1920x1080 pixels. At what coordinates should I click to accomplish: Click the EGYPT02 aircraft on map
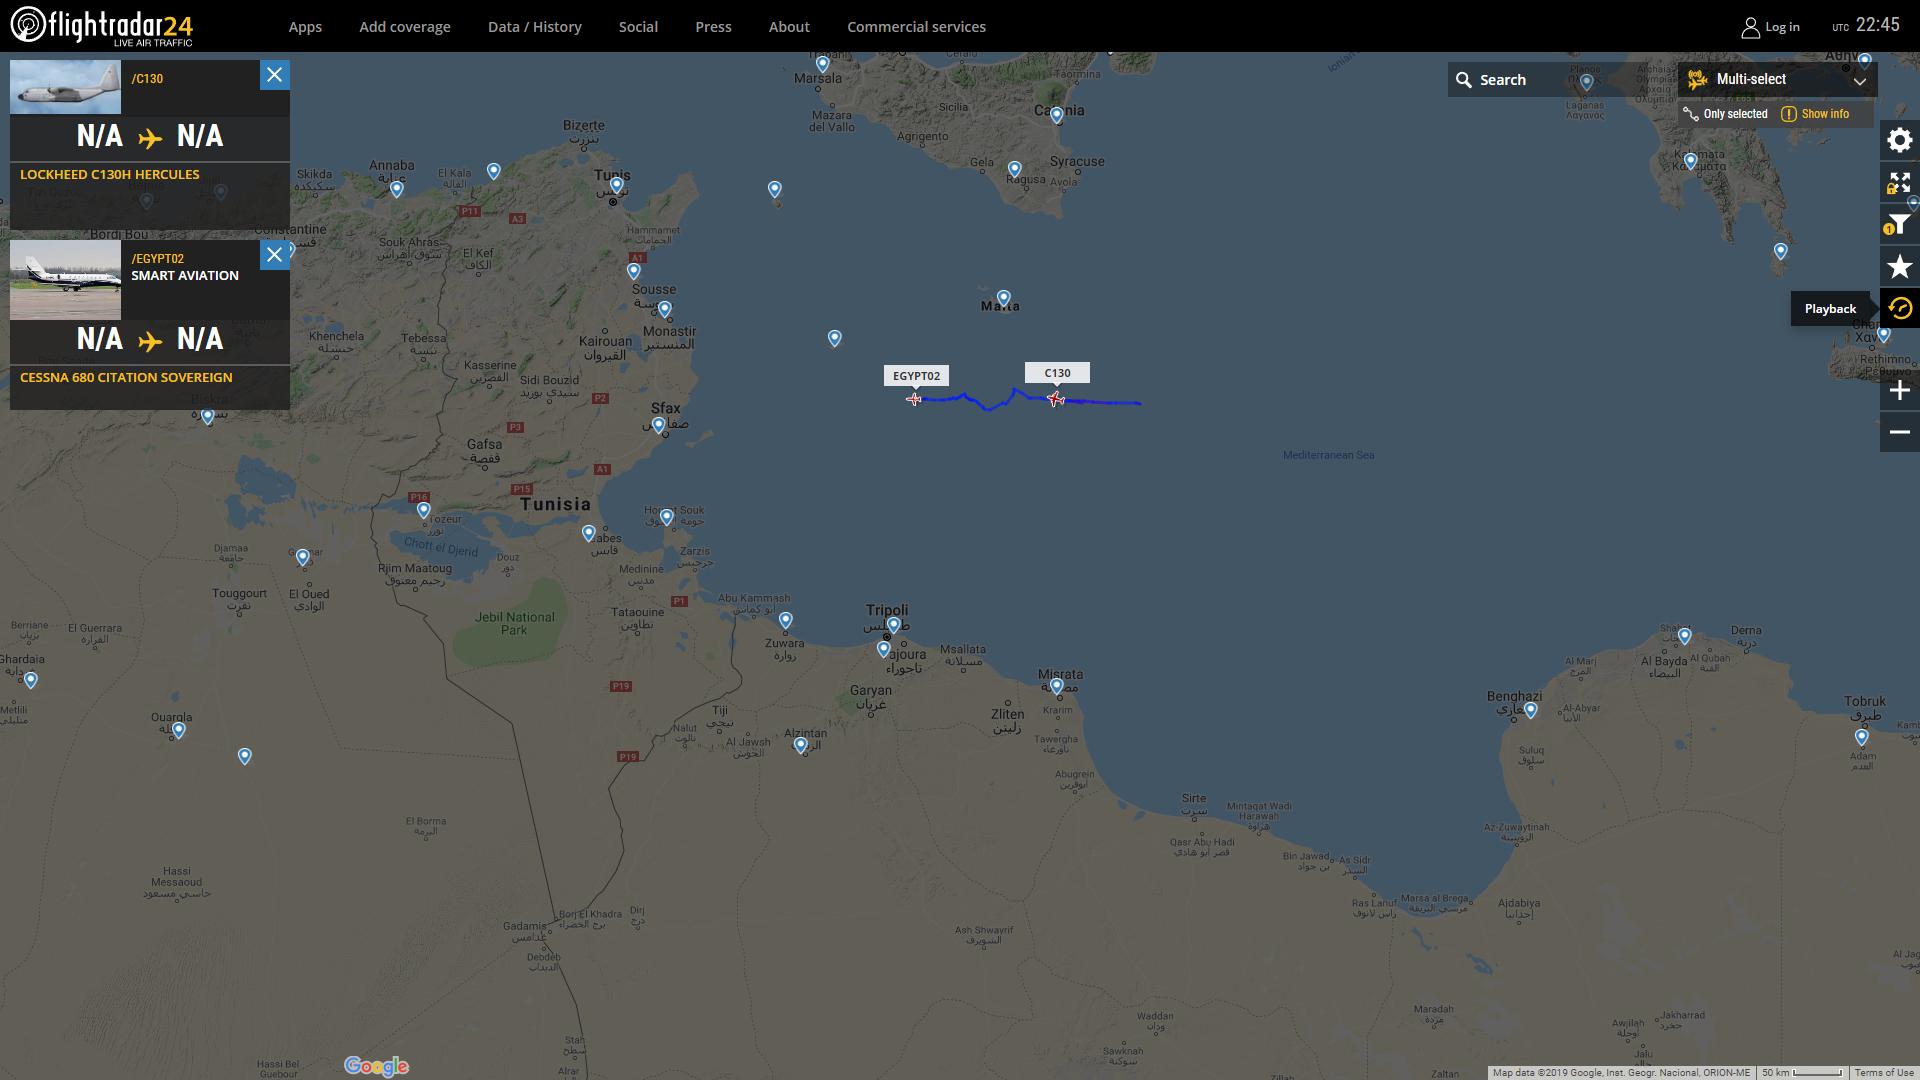pos(914,399)
